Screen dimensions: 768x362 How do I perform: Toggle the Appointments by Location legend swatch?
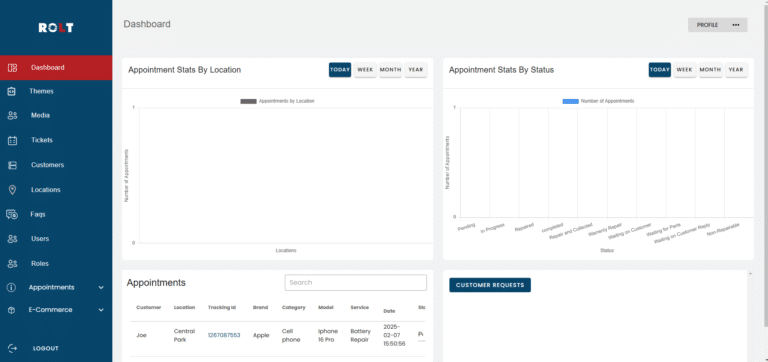tap(248, 101)
